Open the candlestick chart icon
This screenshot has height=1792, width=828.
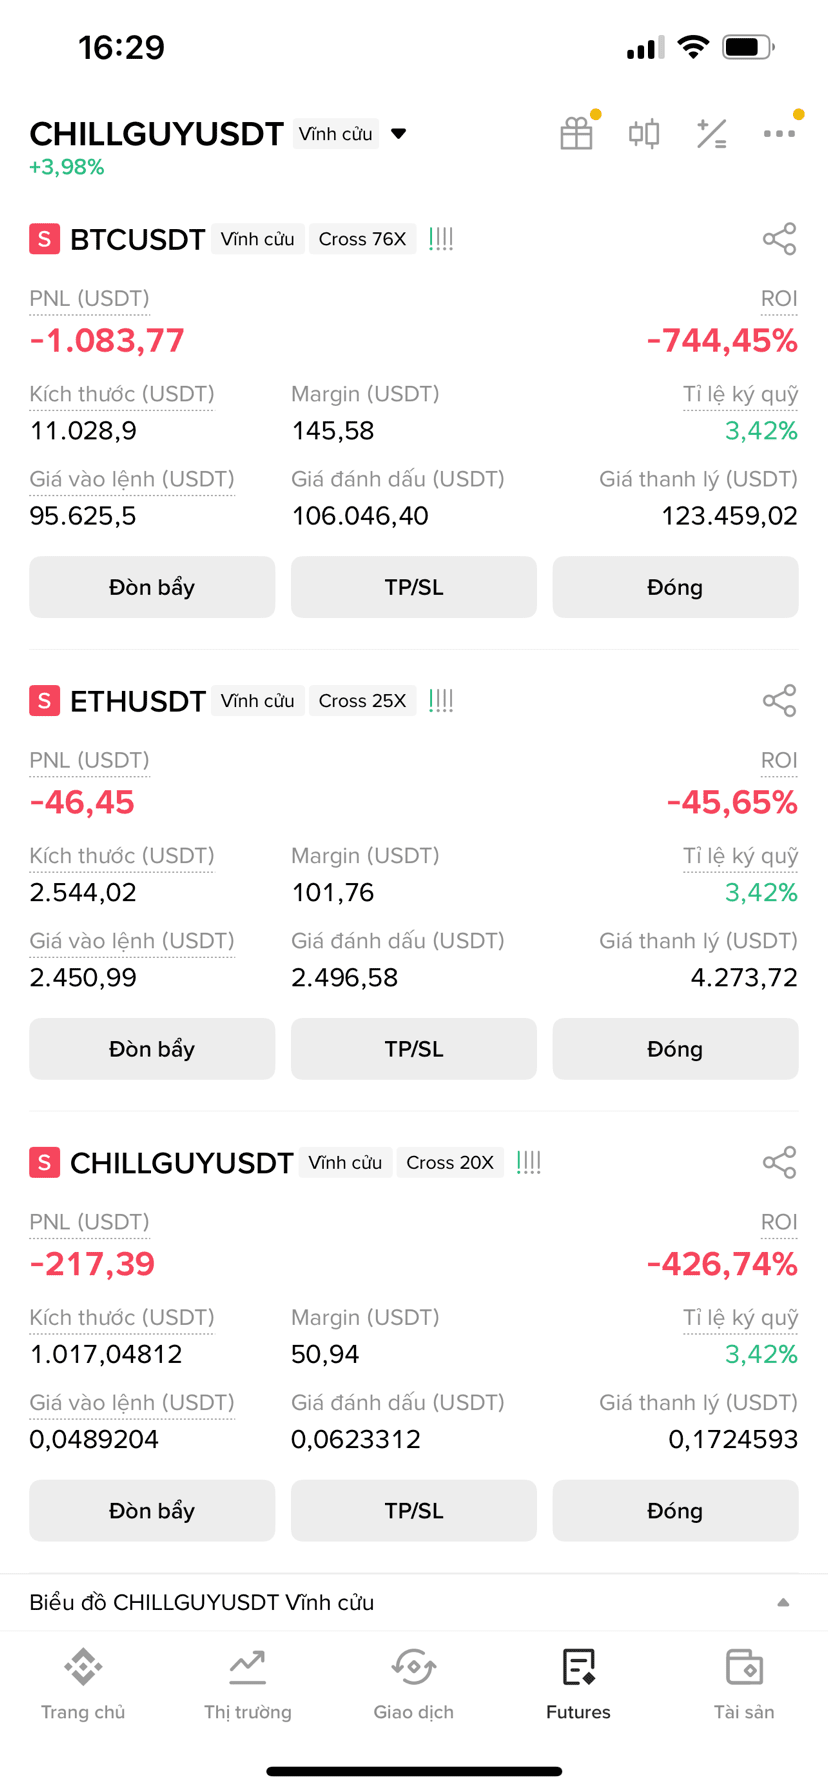(644, 133)
